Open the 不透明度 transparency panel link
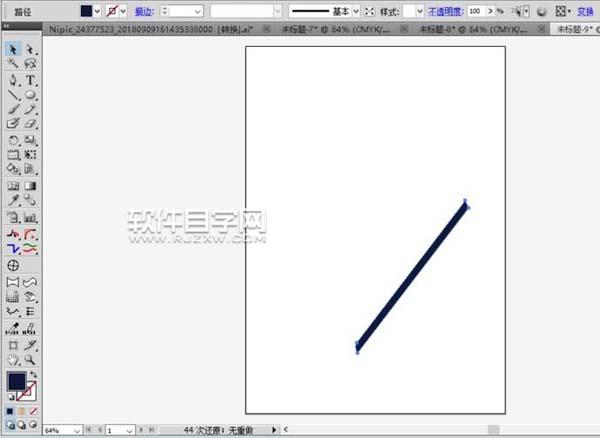The height and width of the screenshot is (438, 600). coord(445,12)
